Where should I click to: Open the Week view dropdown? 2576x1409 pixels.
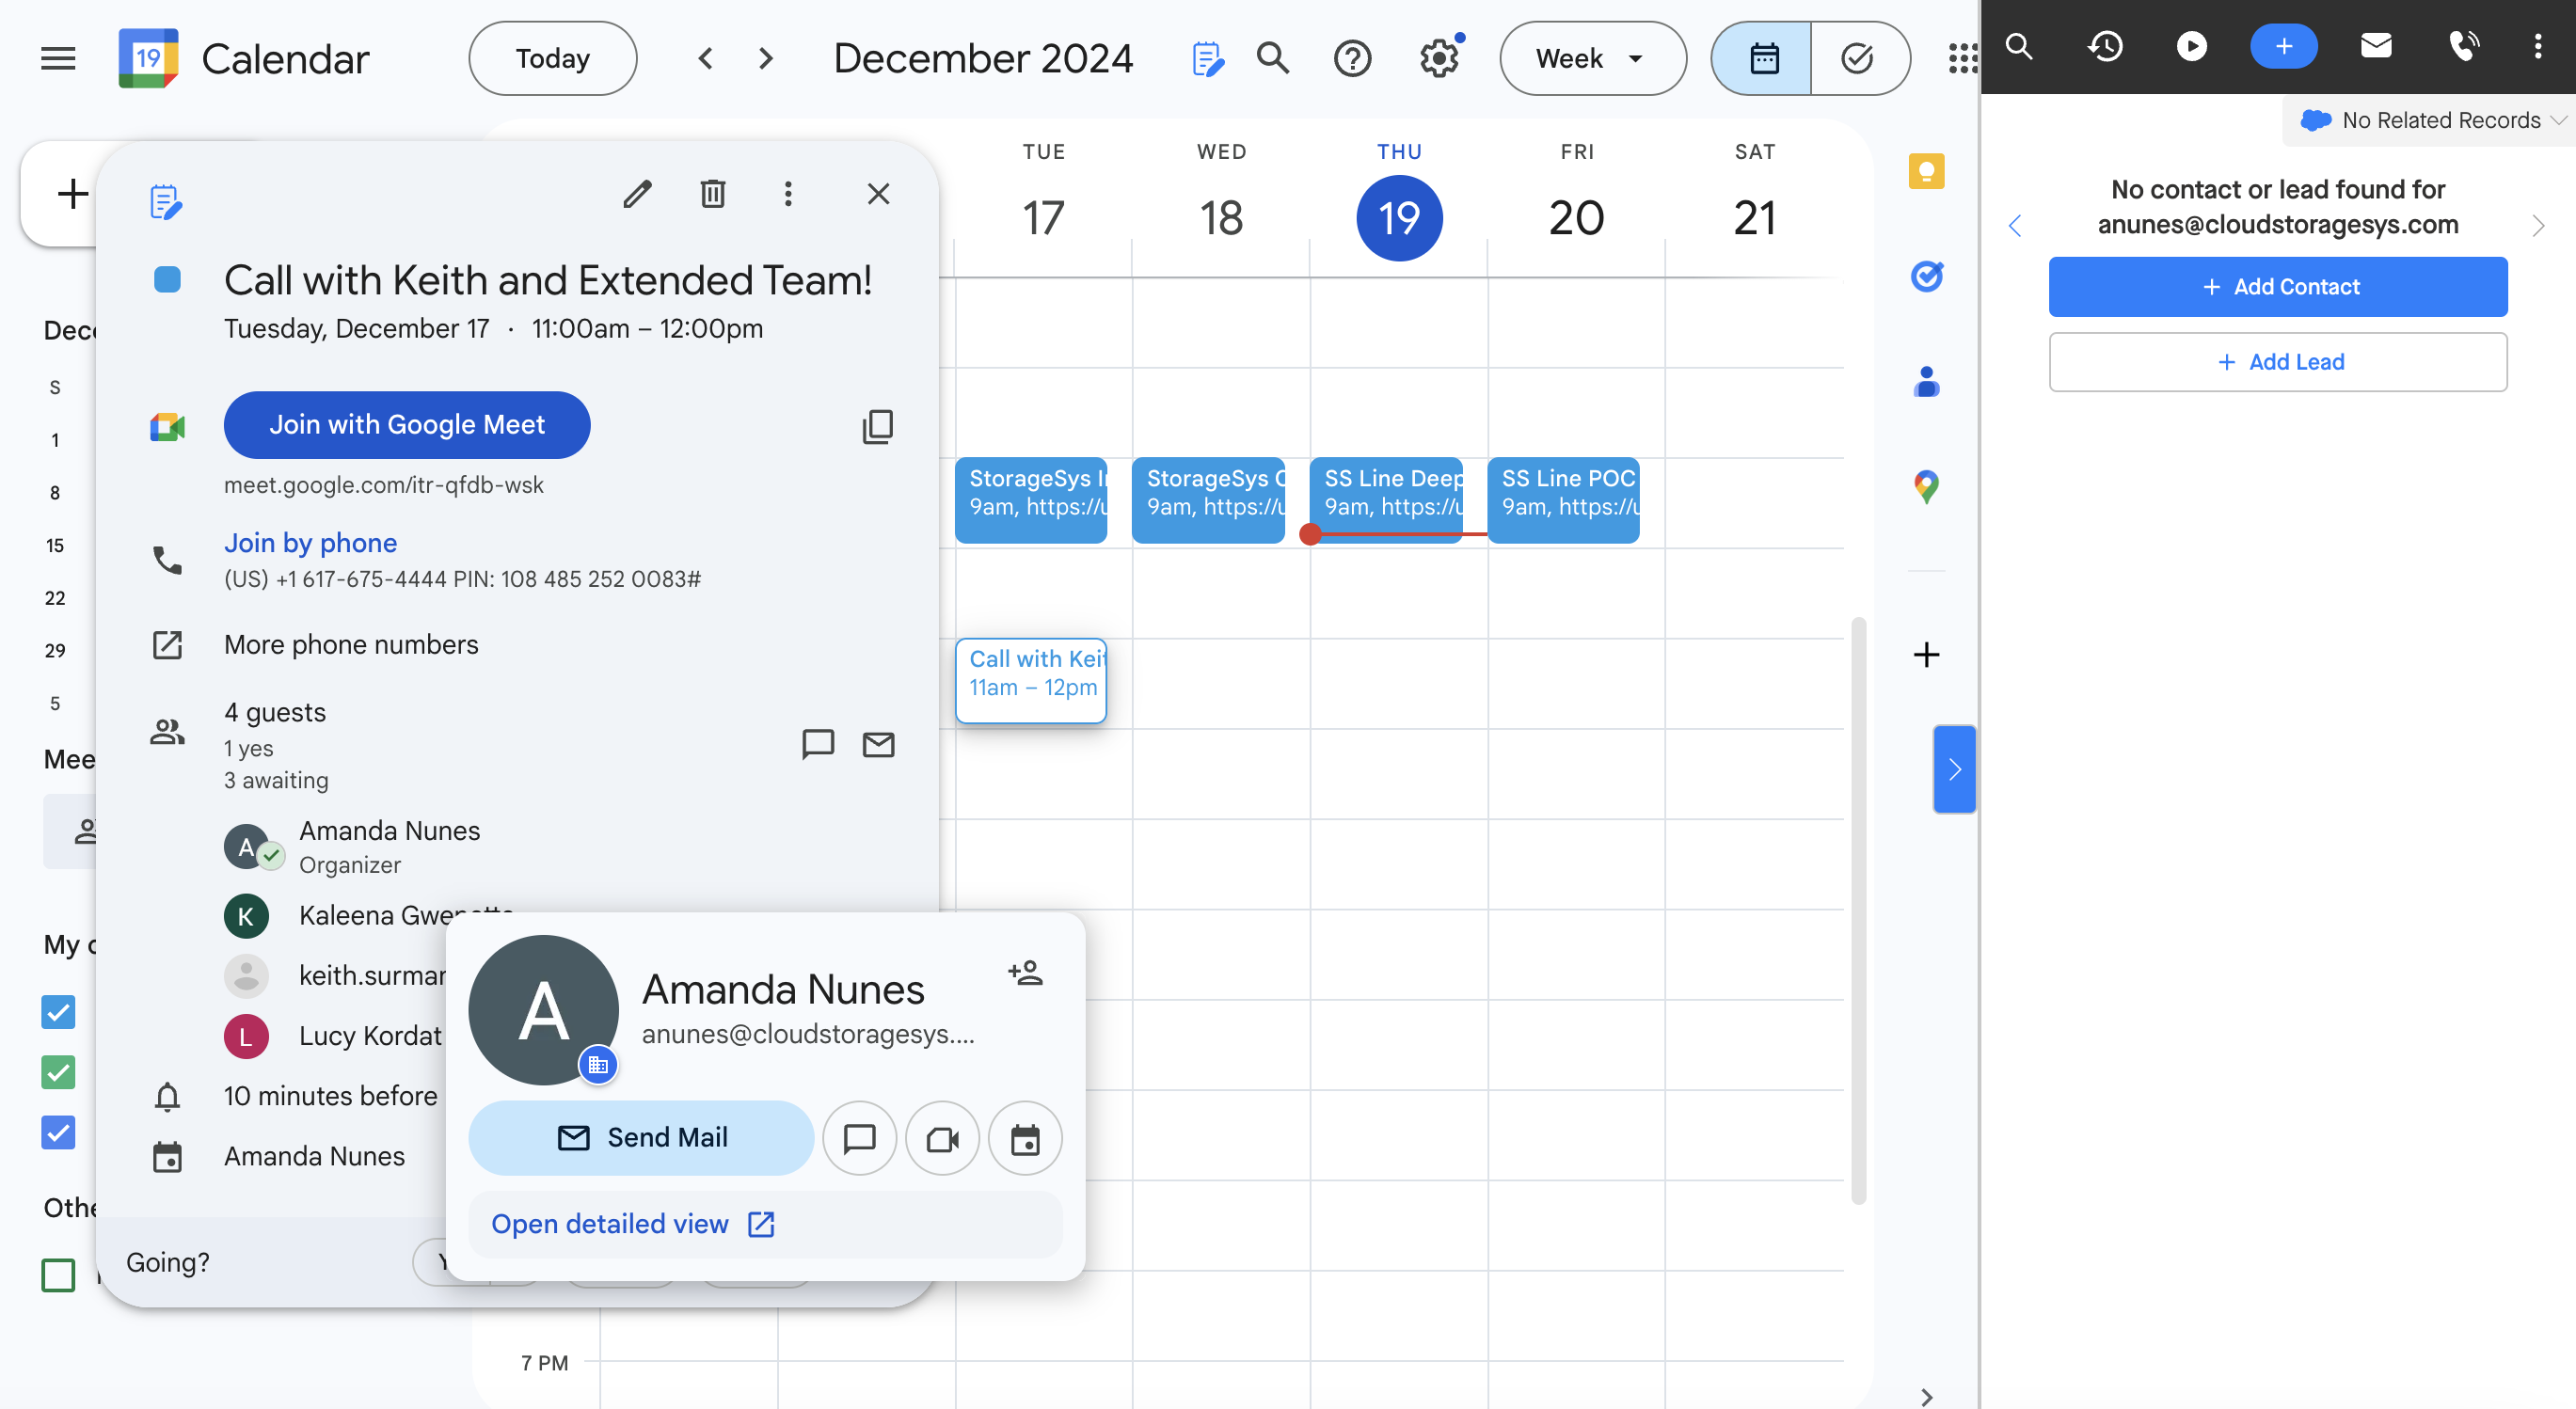[x=1591, y=59]
